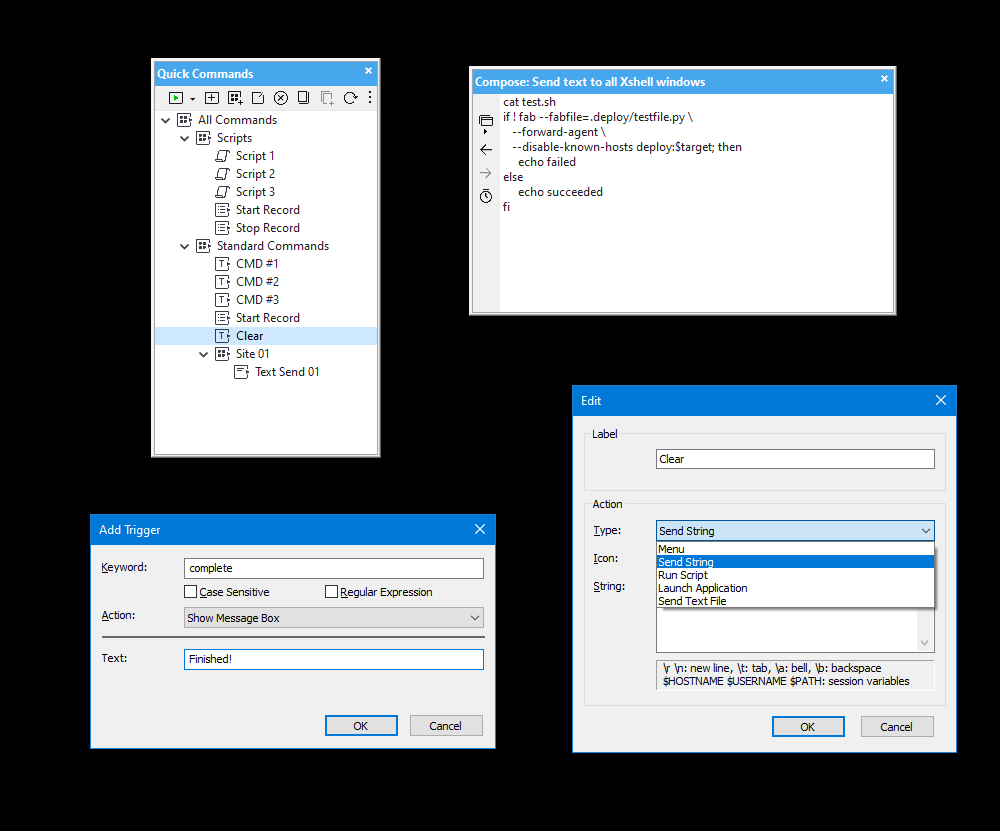Choose Send String from the Type list
Image resolution: width=1000 pixels, height=831 pixels.
tap(795, 562)
